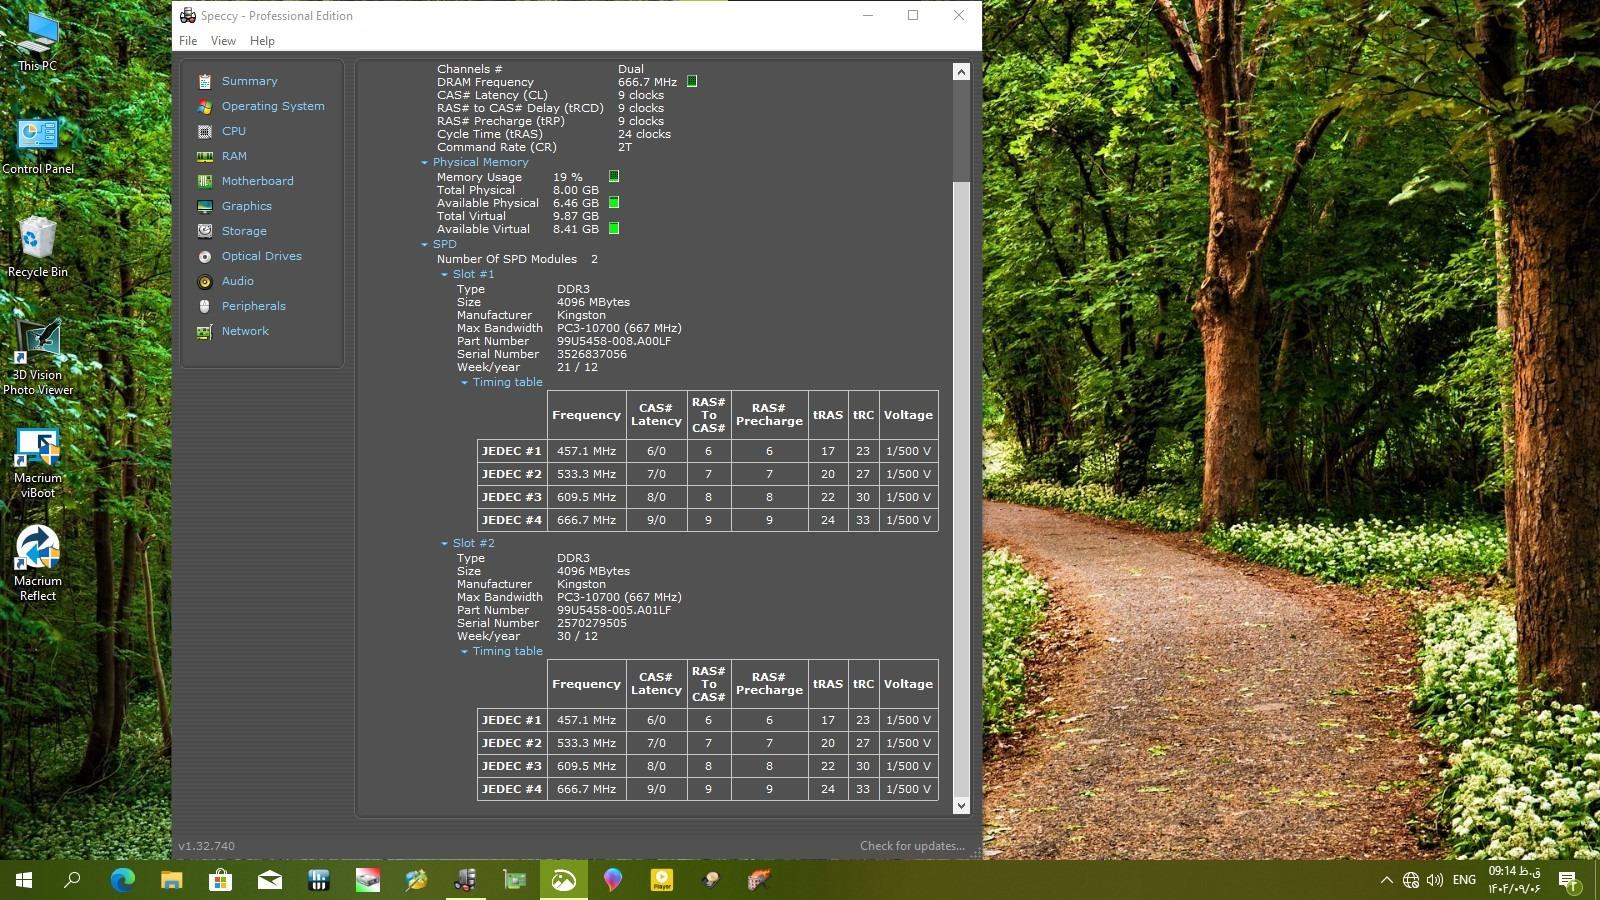1600x900 pixels.
Task: Click Check for updates link
Action: pos(912,846)
